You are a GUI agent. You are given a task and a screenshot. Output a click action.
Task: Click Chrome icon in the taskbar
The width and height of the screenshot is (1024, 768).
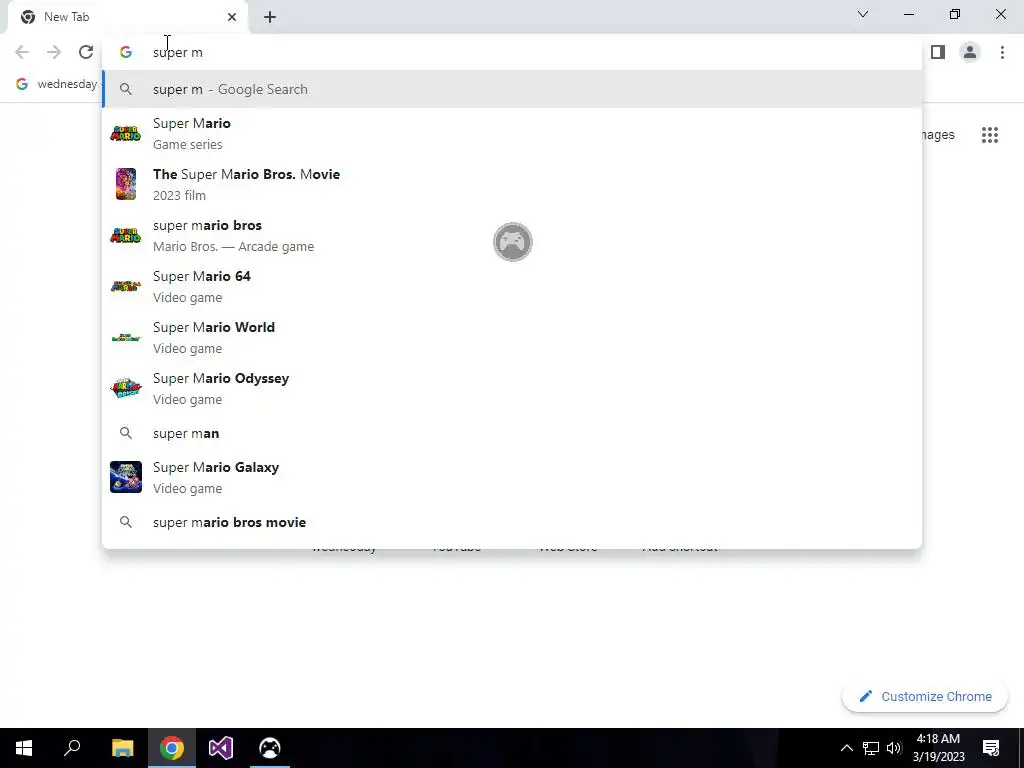tap(172, 748)
